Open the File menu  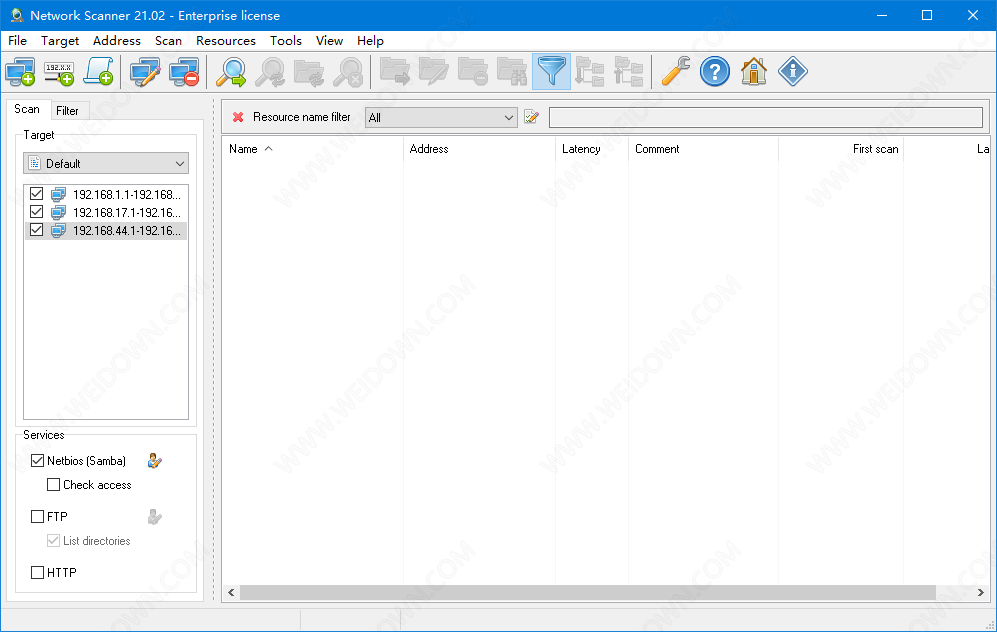pyautogui.click(x=17, y=41)
